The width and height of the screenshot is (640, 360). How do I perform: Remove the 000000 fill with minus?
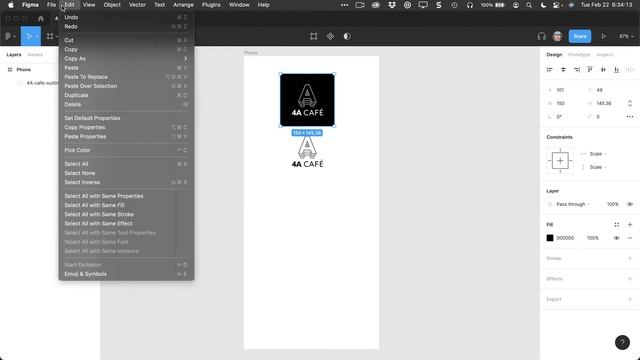630,238
